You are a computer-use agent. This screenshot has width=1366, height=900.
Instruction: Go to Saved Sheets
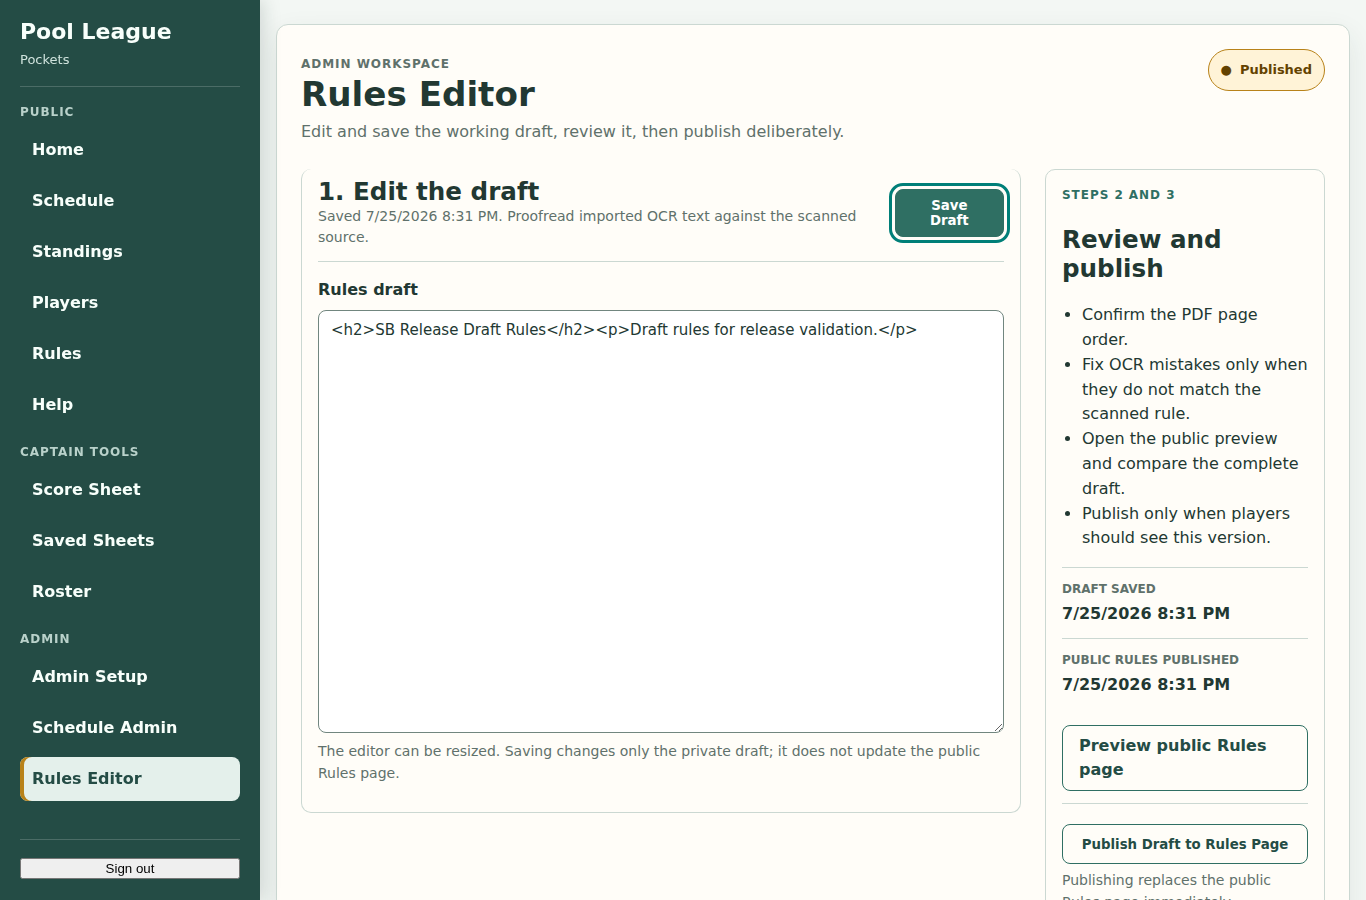pyautogui.click(x=130, y=540)
